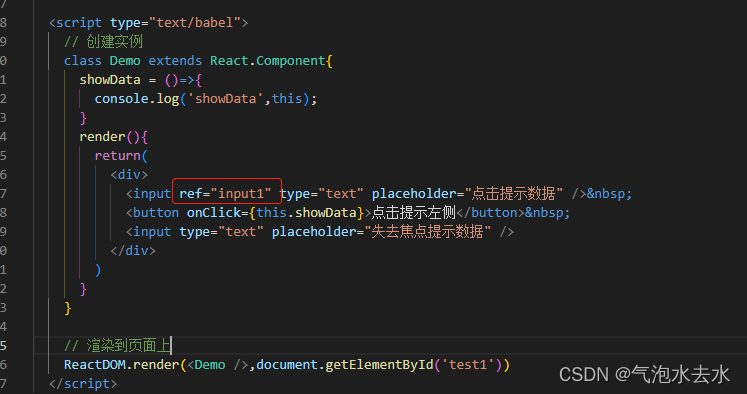The width and height of the screenshot is (747, 394).
Task: Click the opening <script keyword
Action: (75, 22)
